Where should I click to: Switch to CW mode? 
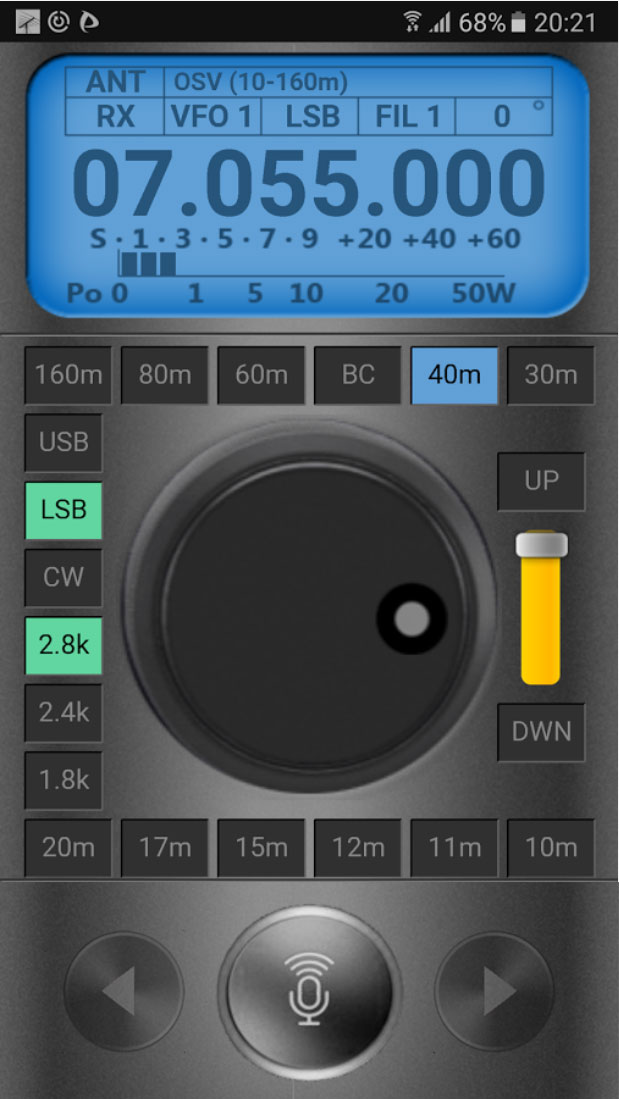point(64,577)
